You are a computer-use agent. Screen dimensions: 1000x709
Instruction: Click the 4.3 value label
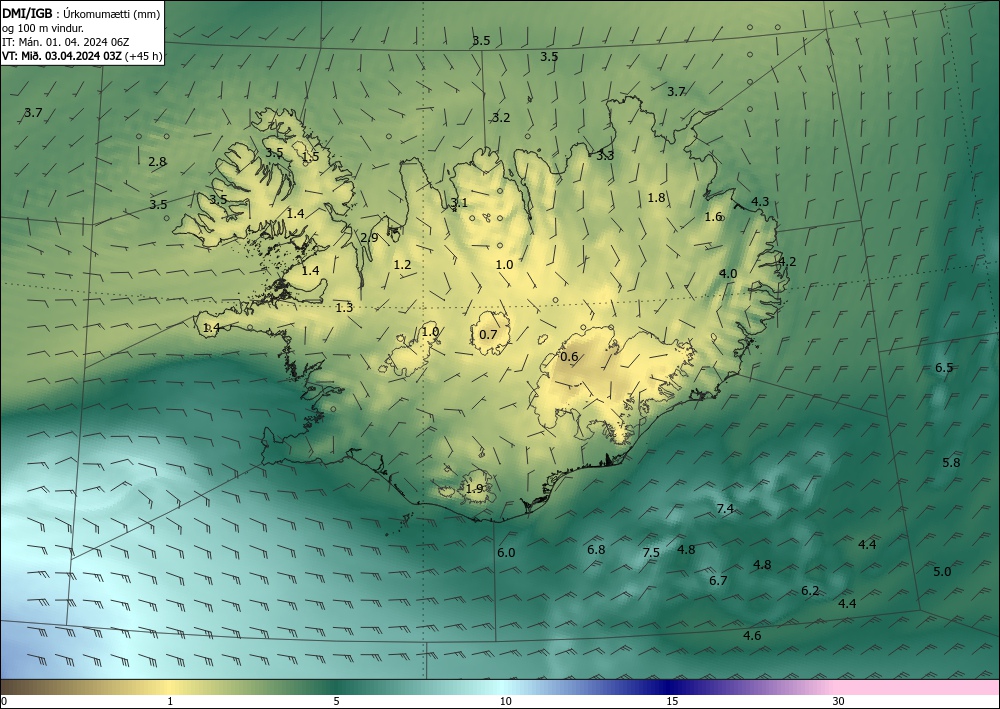(760, 201)
